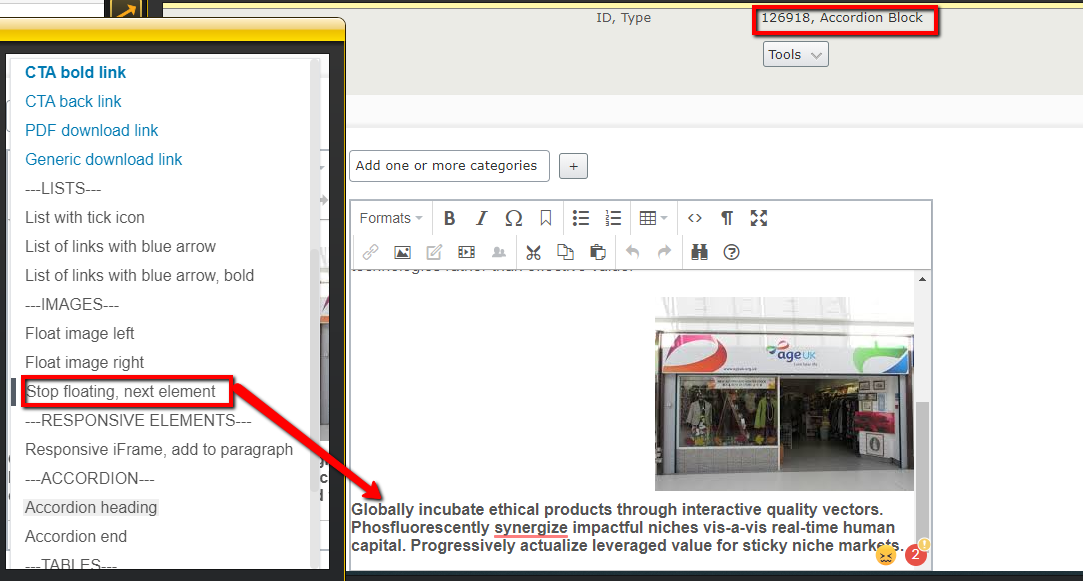
Task: Click the insert link chain icon
Action: 370,252
